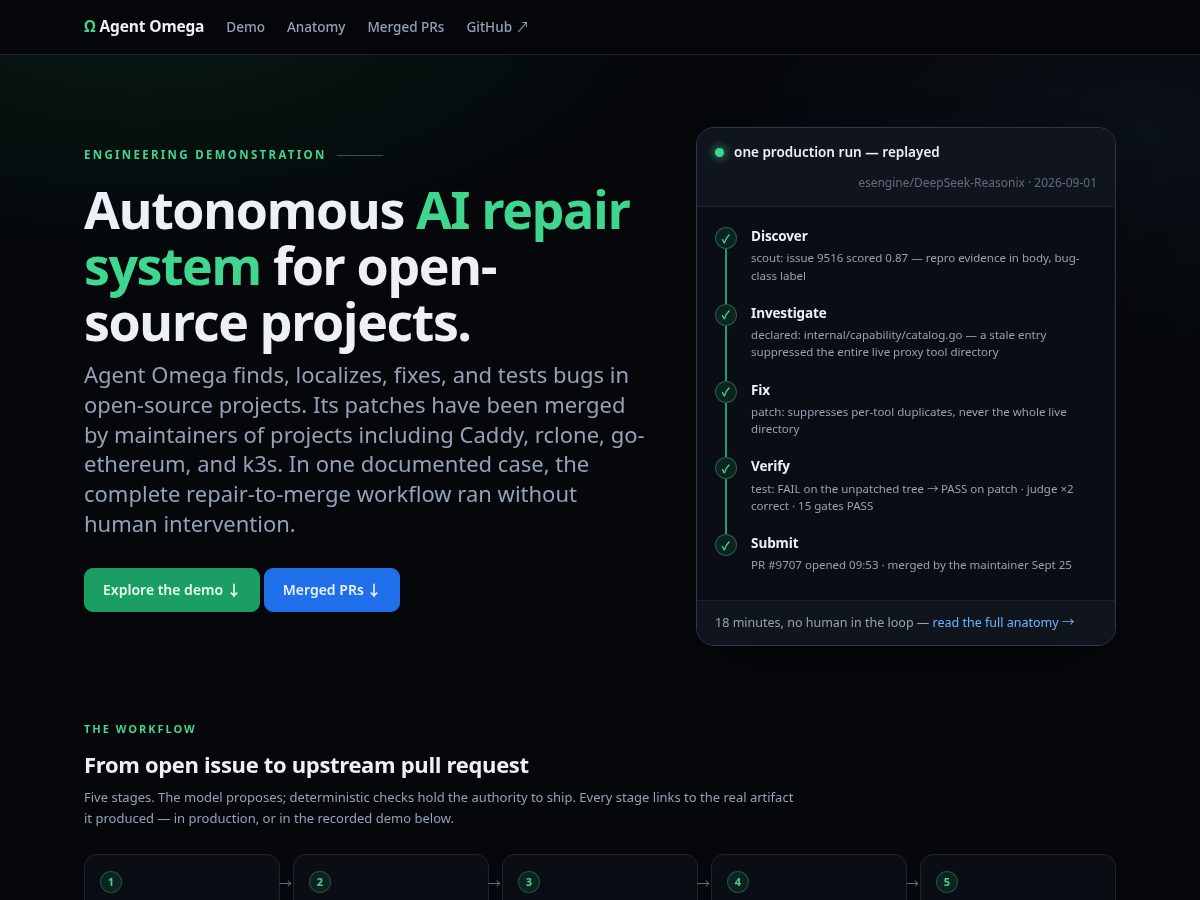Click the Verify step title
The height and width of the screenshot is (900, 1200).
[x=770, y=466]
